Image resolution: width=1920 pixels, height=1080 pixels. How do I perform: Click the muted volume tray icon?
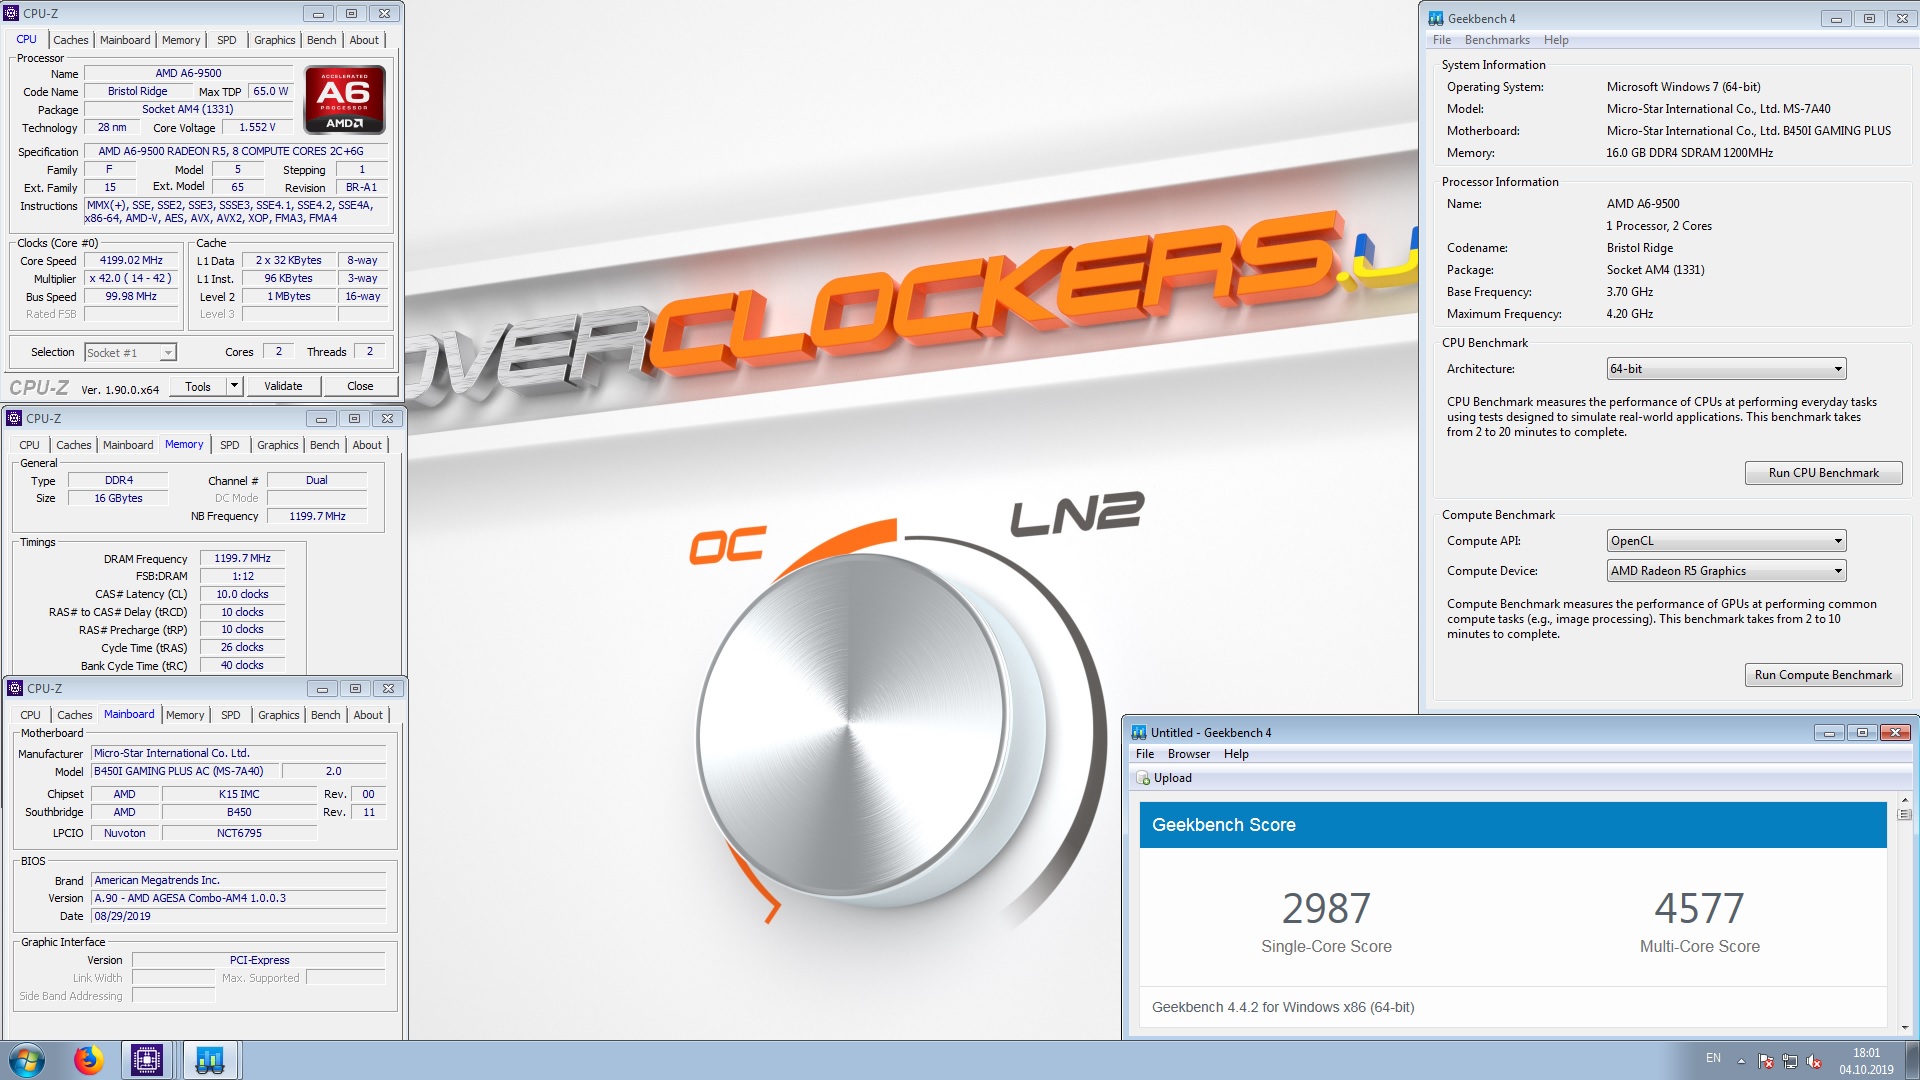coord(1814,1061)
